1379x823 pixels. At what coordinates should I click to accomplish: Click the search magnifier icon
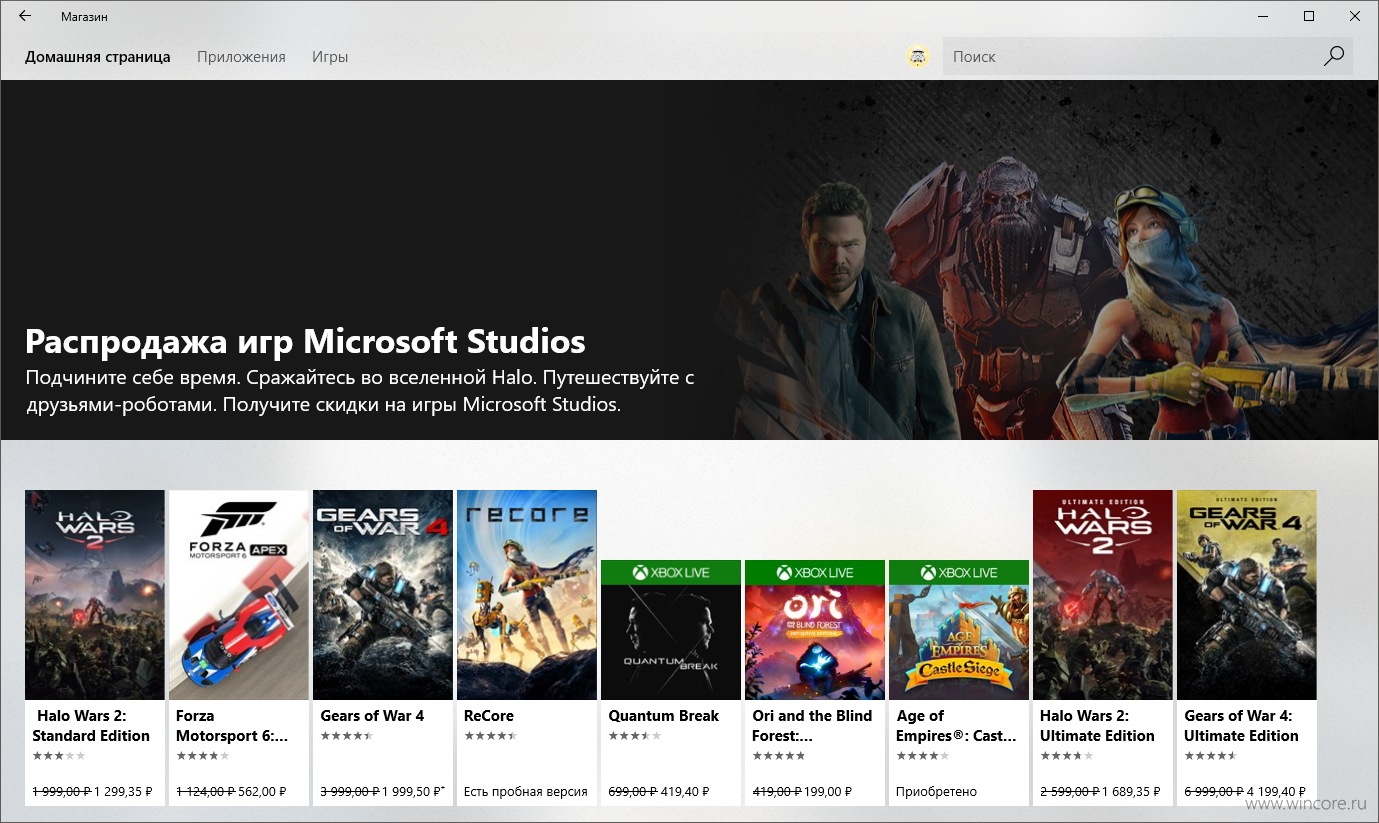click(x=1334, y=56)
